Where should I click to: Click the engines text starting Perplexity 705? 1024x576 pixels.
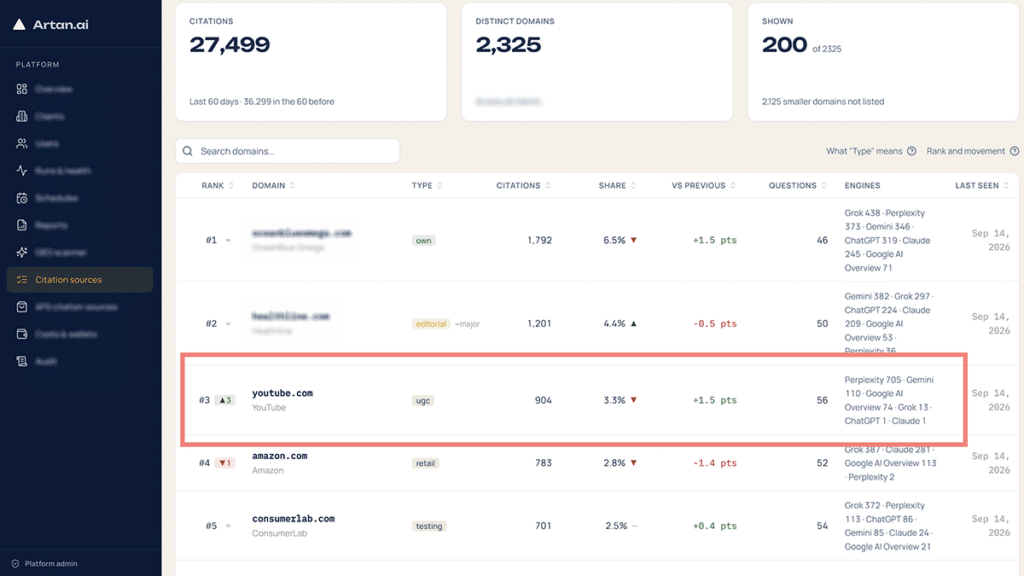(x=889, y=400)
